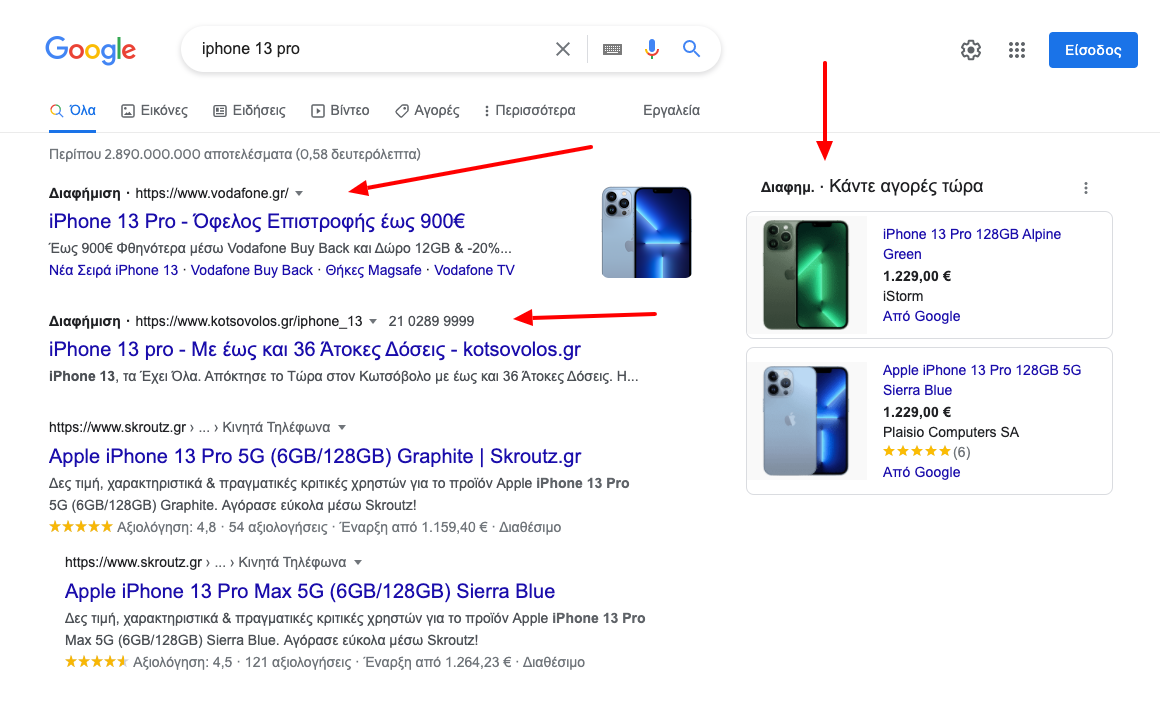
Task: Open the Vodafone Buy Back sitelink
Action: (x=252, y=270)
